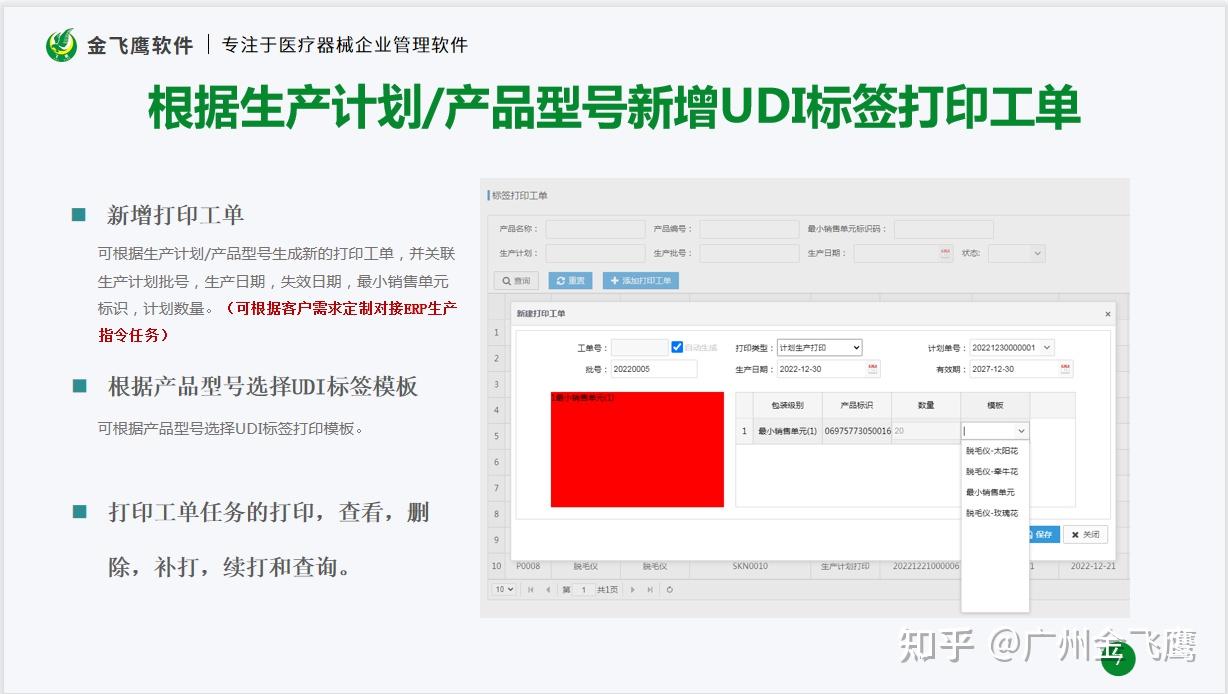Click the 生产计划 filter input
Image resolution: width=1228 pixels, height=694 pixels.
595,253
